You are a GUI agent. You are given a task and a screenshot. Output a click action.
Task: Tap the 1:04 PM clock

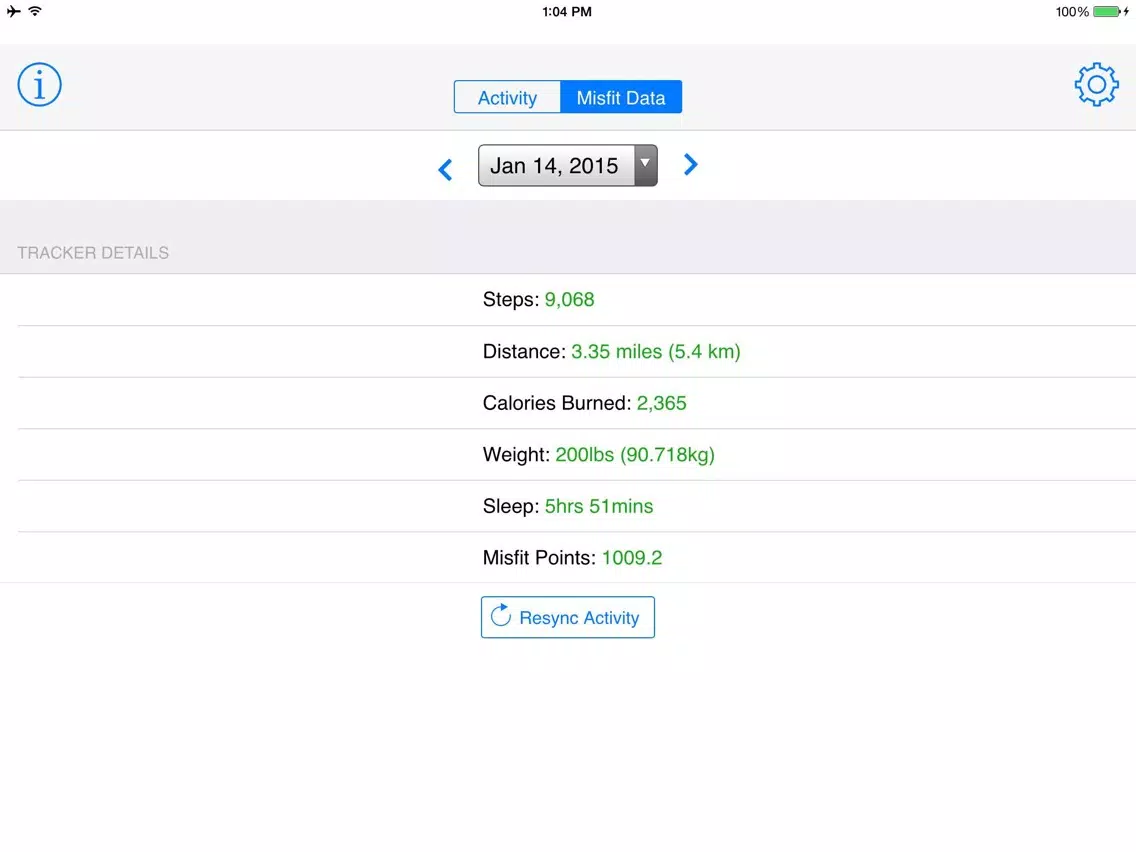[x=567, y=12]
